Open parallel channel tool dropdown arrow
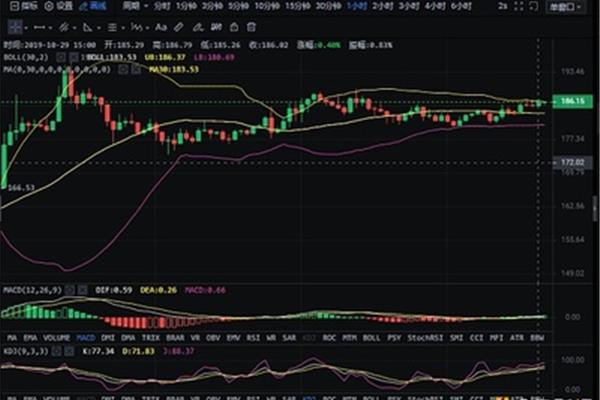This screenshot has height=400, width=600. [74, 28]
